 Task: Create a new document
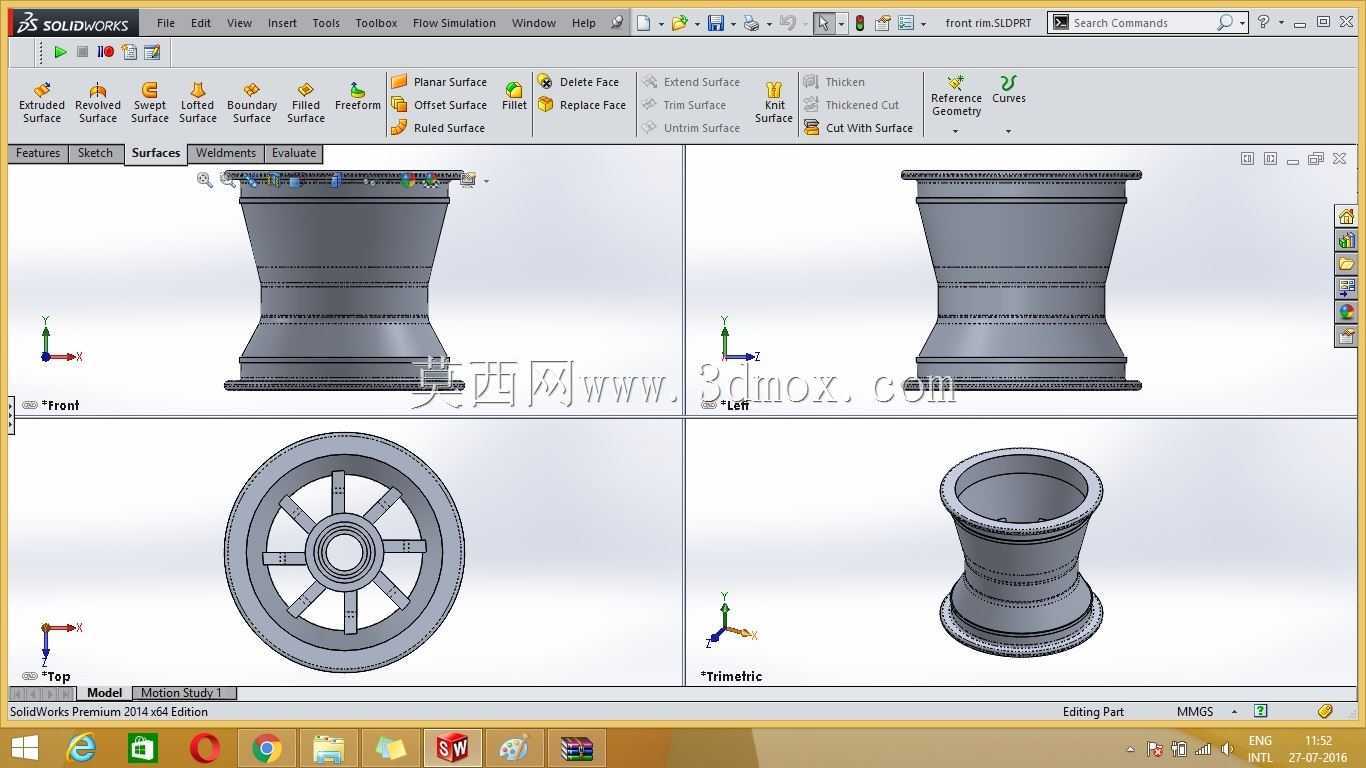(644, 23)
